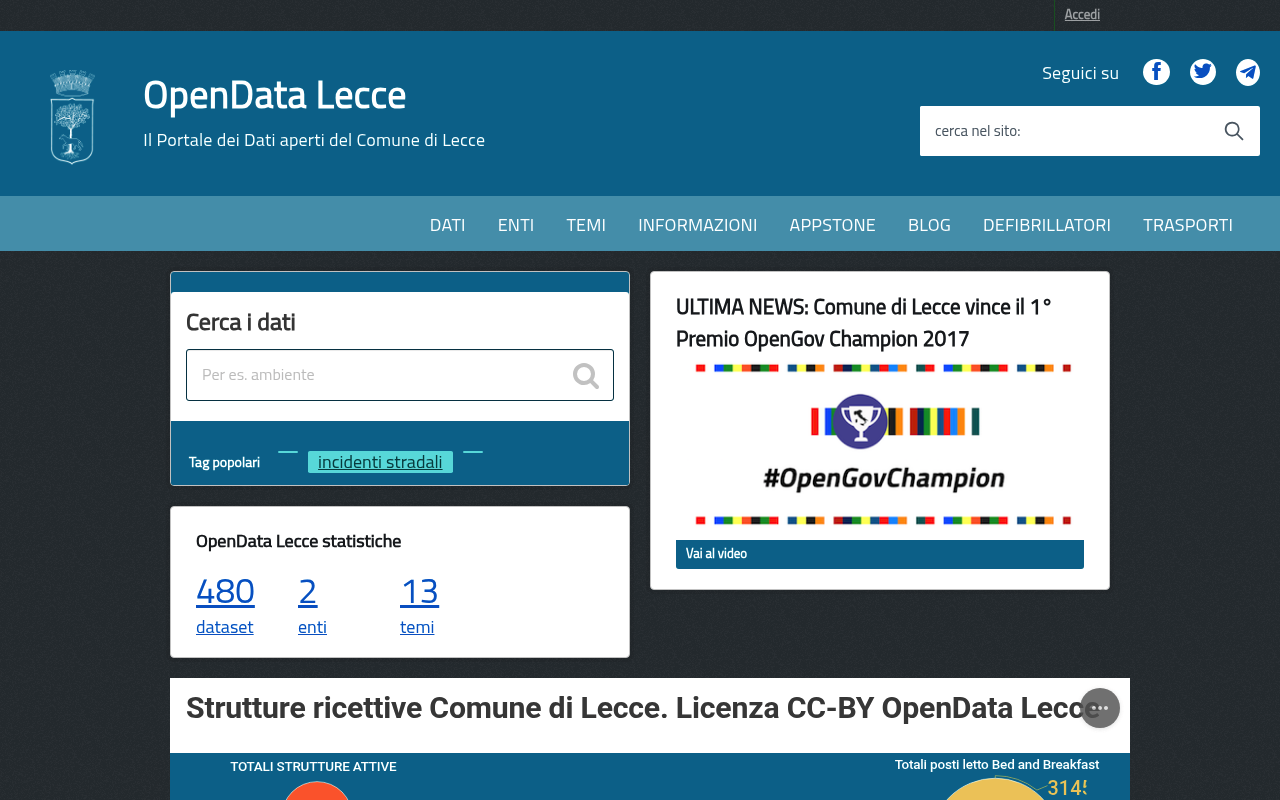Click 'Totali posti letto Bed and Breakfast' label

point(997,765)
